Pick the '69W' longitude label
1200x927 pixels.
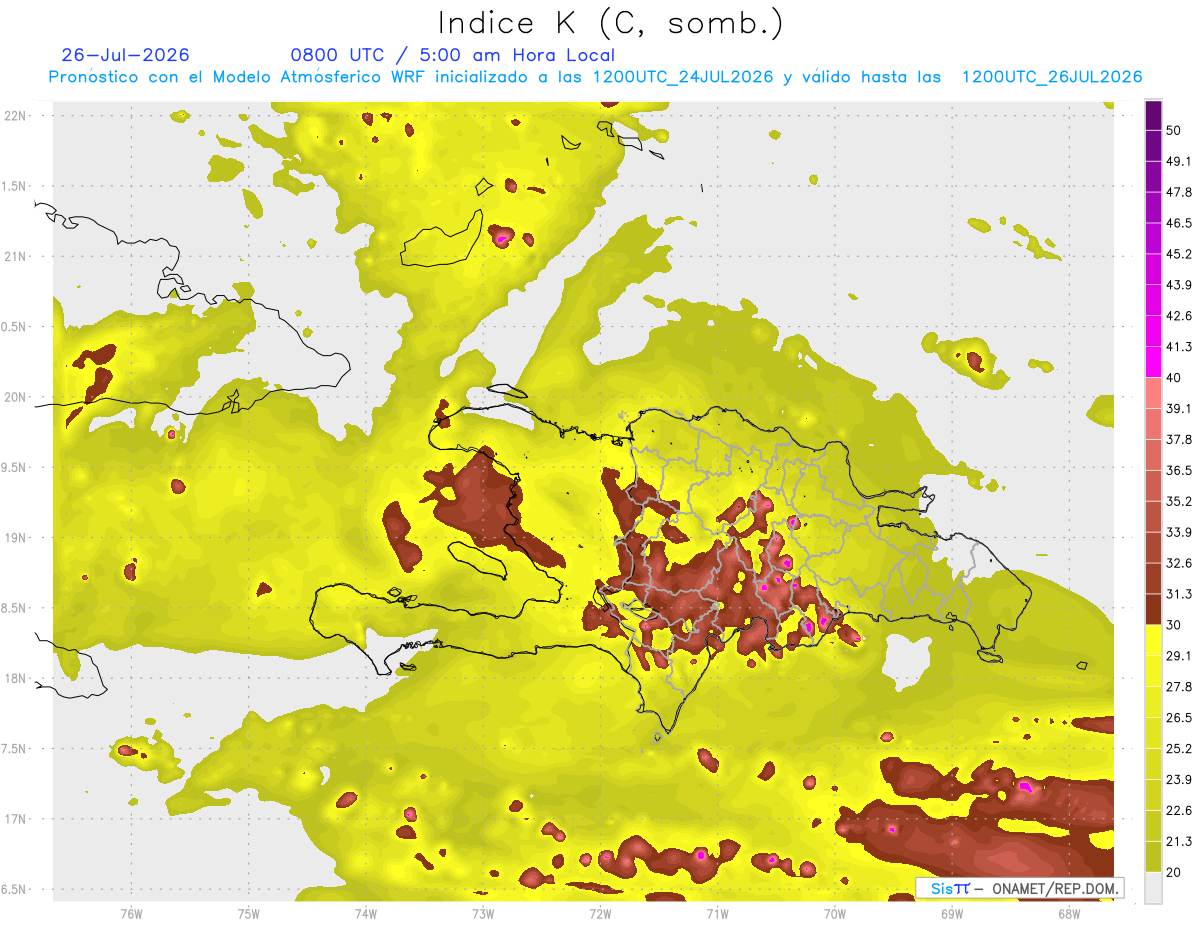tap(952, 913)
